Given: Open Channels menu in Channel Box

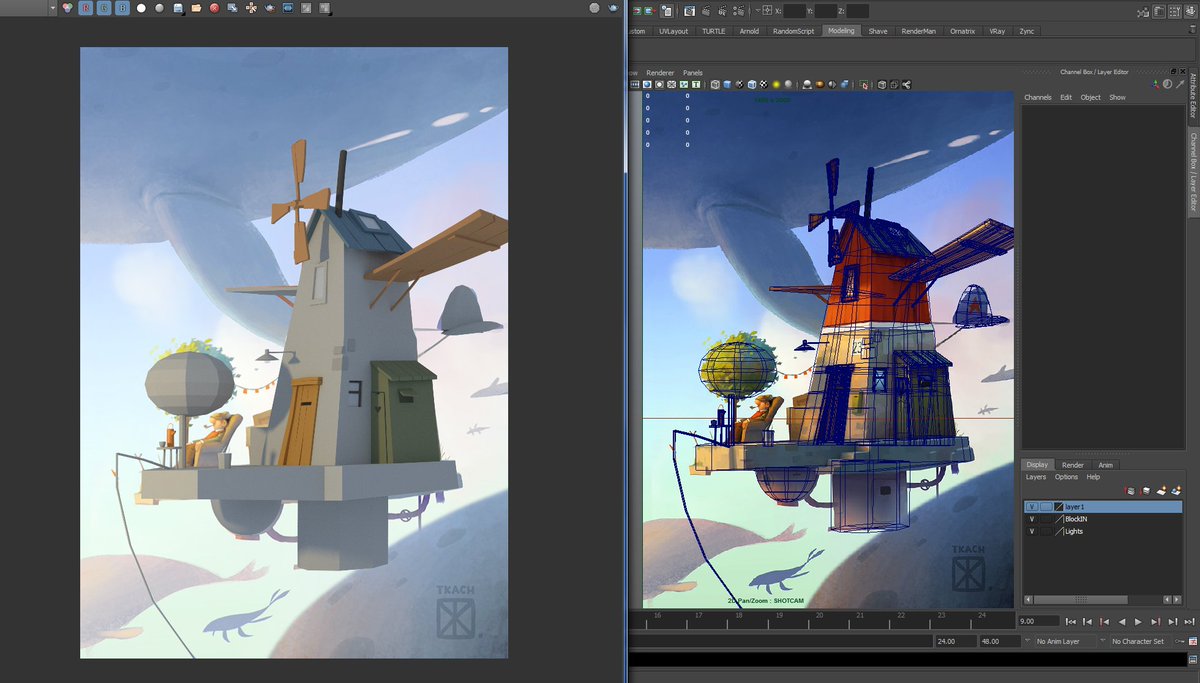Looking at the screenshot, I should pos(1038,97).
